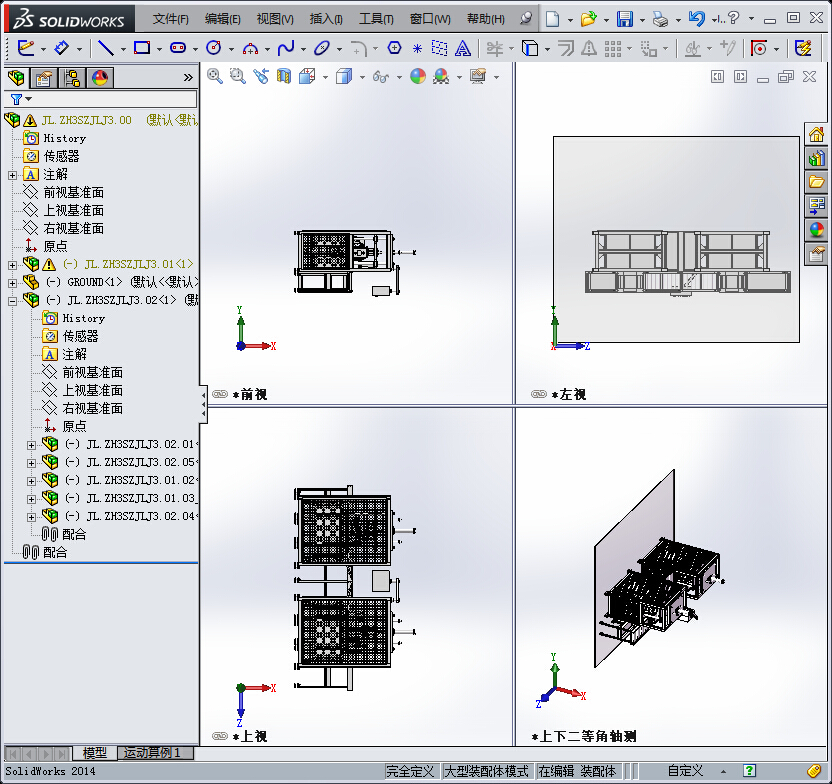Select the Line sketch tool
This screenshot has width=832, height=784.
tap(106, 48)
